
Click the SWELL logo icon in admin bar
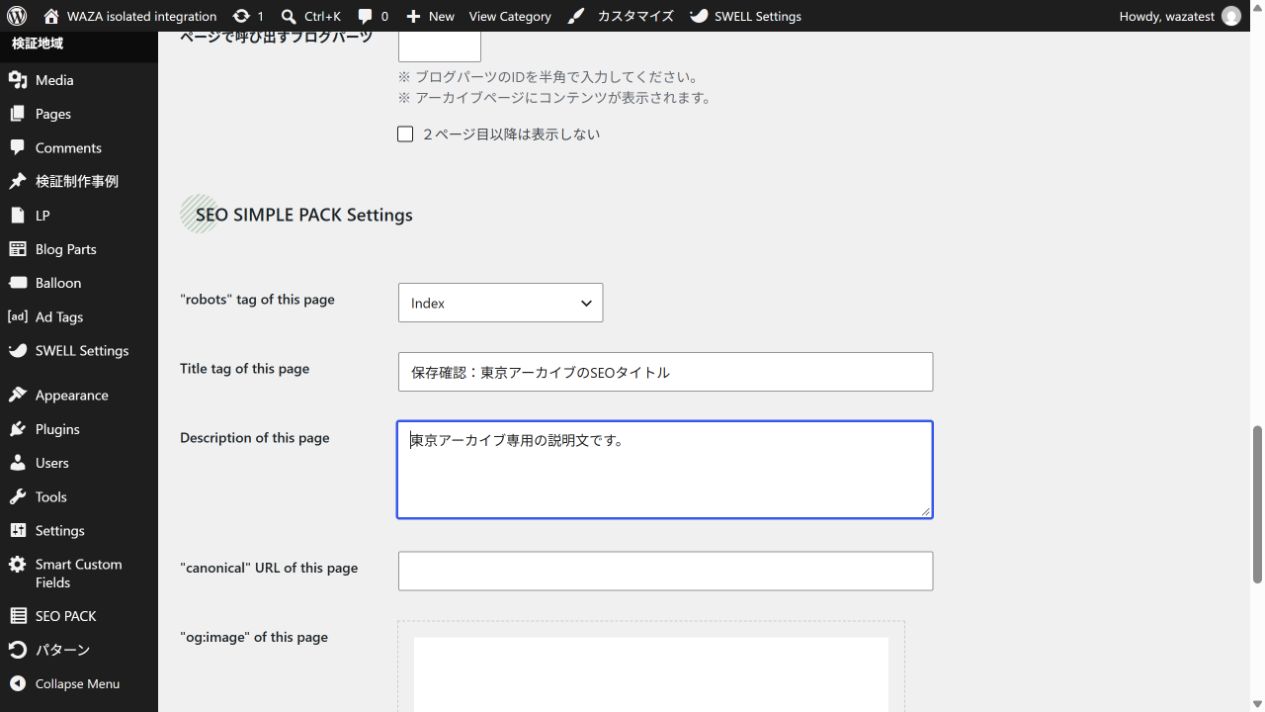(x=699, y=16)
